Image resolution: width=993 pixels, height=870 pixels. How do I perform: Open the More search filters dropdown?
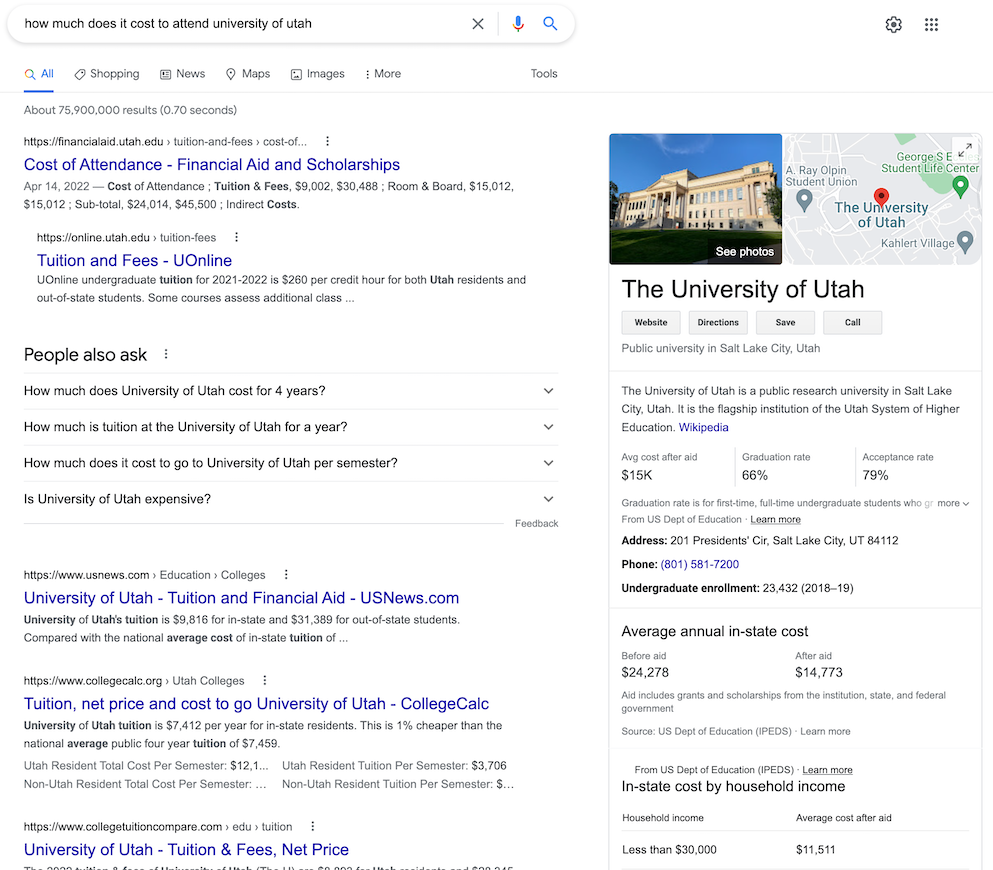point(383,74)
